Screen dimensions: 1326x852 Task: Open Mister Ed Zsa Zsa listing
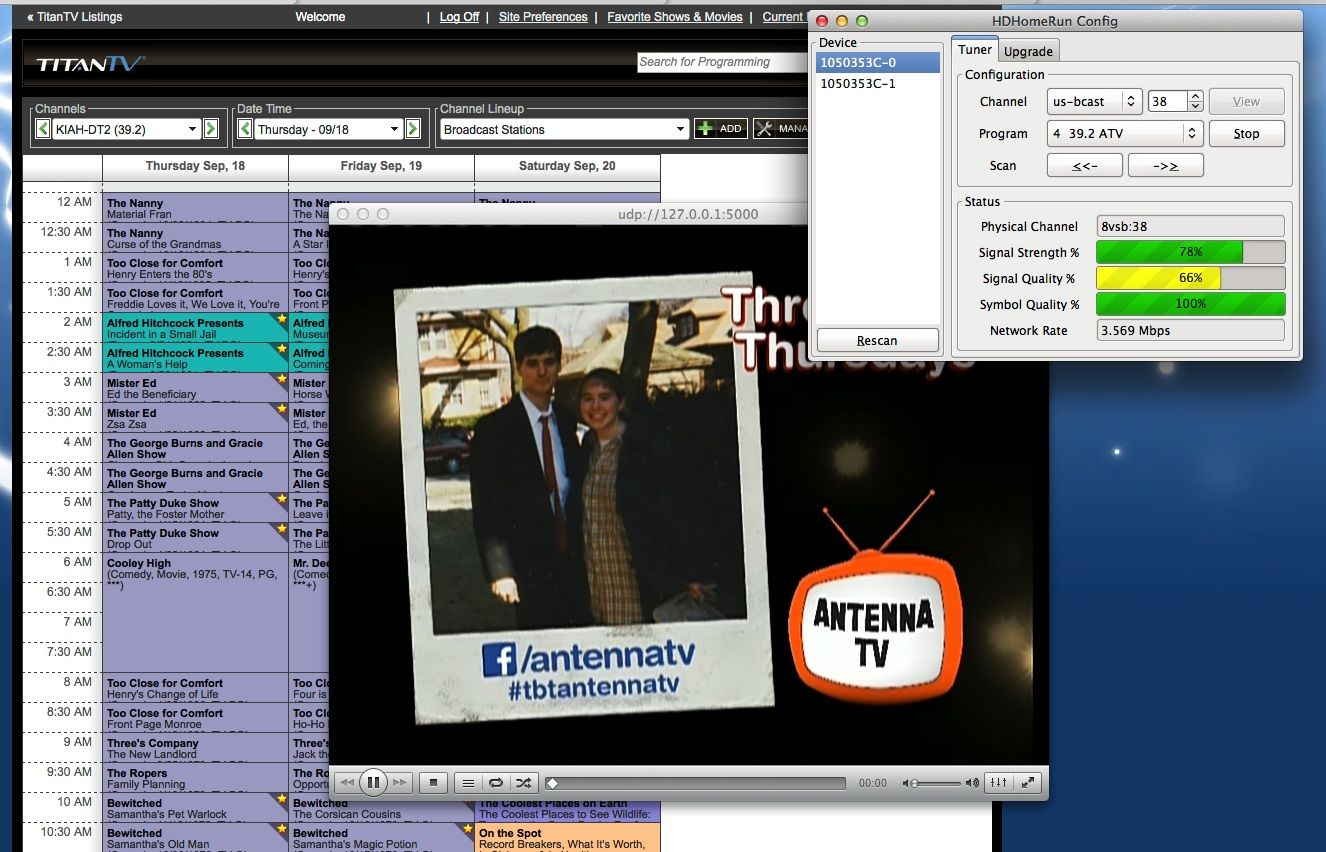pyautogui.click(x=195, y=418)
